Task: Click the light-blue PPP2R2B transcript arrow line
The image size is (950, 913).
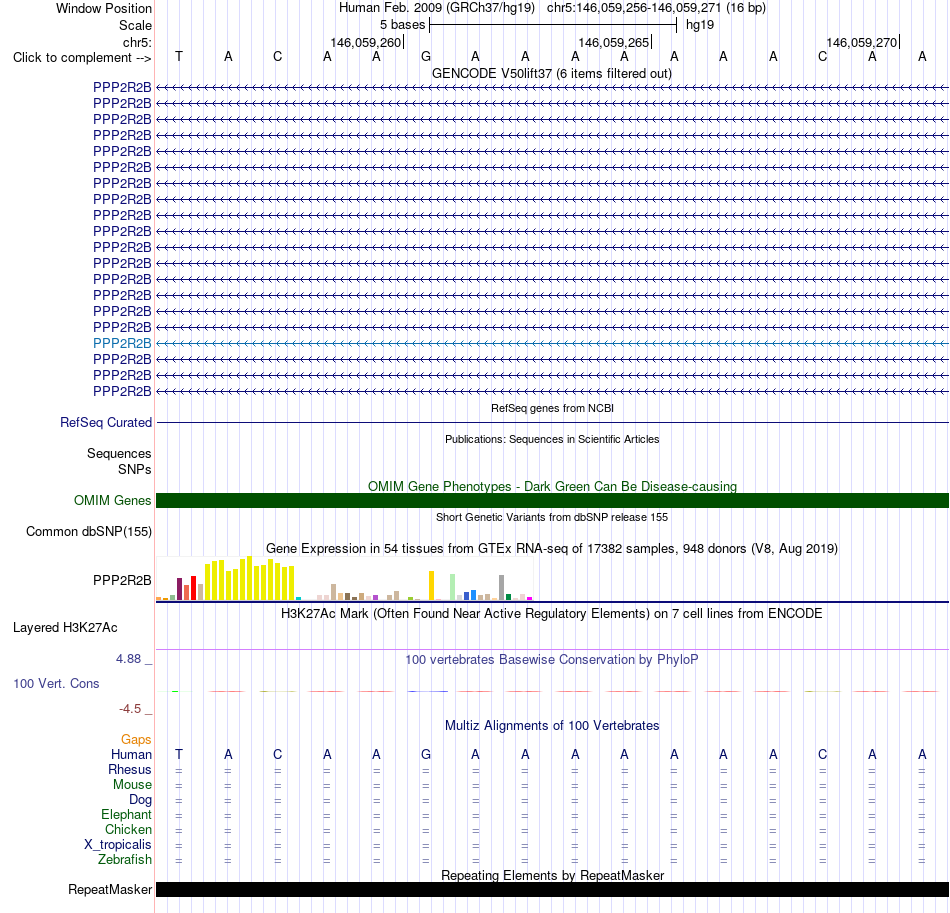Action: tap(553, 343)
